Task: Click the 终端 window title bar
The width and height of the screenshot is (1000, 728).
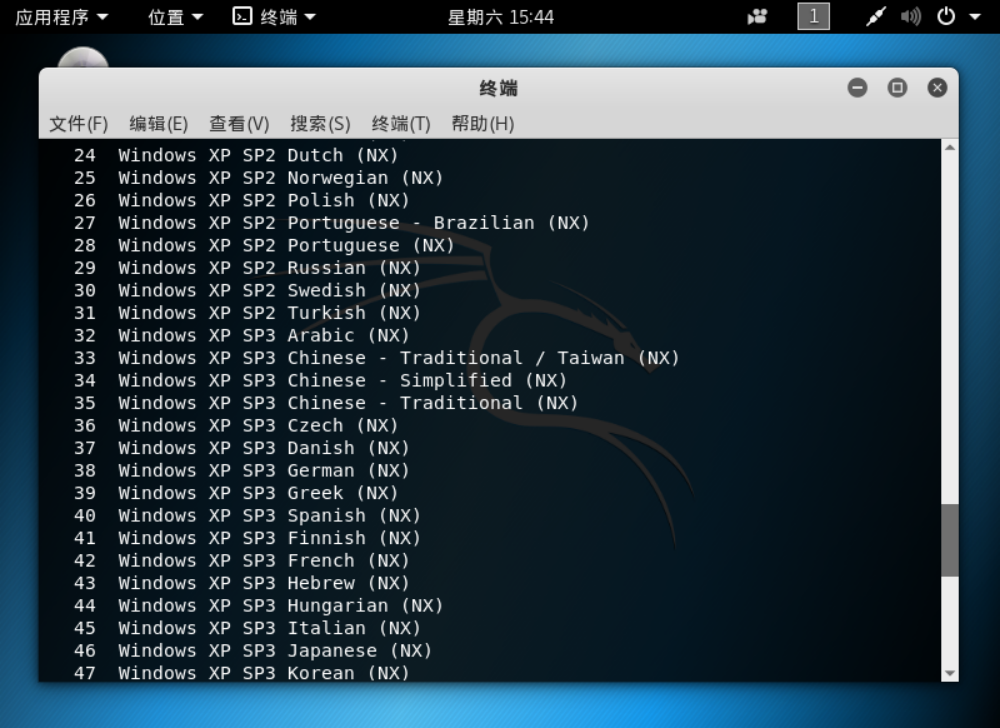Action: coord(498,88)
